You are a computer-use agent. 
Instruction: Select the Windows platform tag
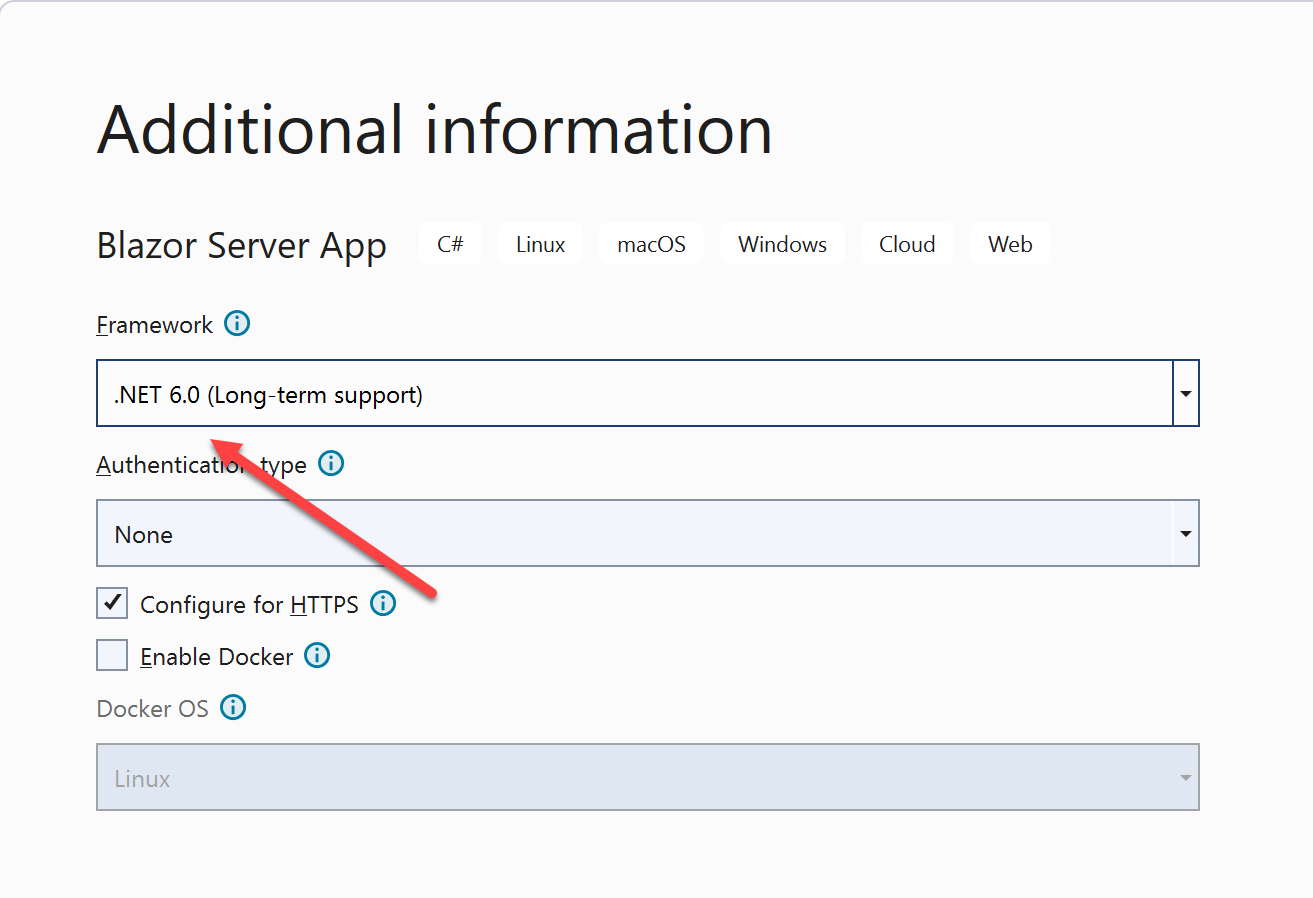pyautogui.click(x=782, y=244)
